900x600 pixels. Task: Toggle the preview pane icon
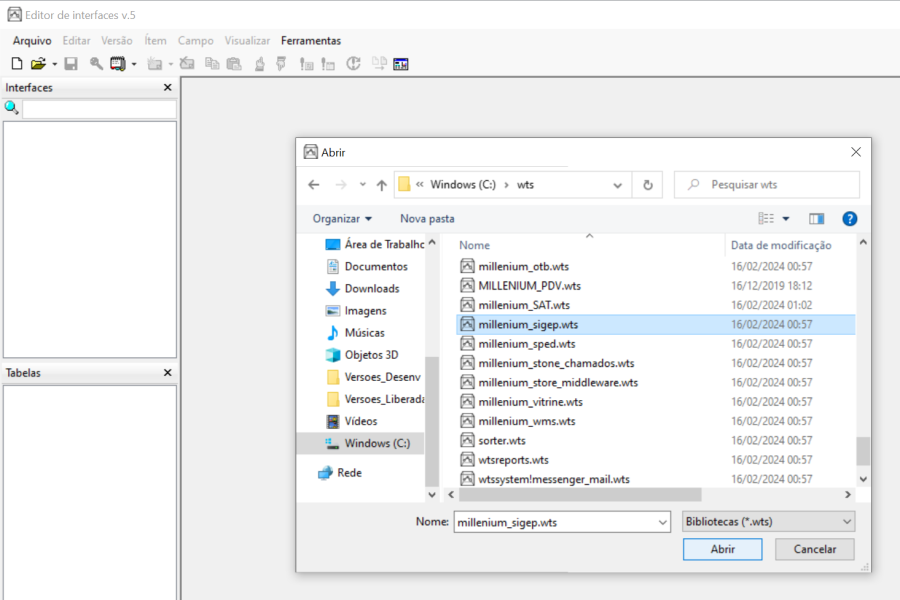(x=816, y=219)
